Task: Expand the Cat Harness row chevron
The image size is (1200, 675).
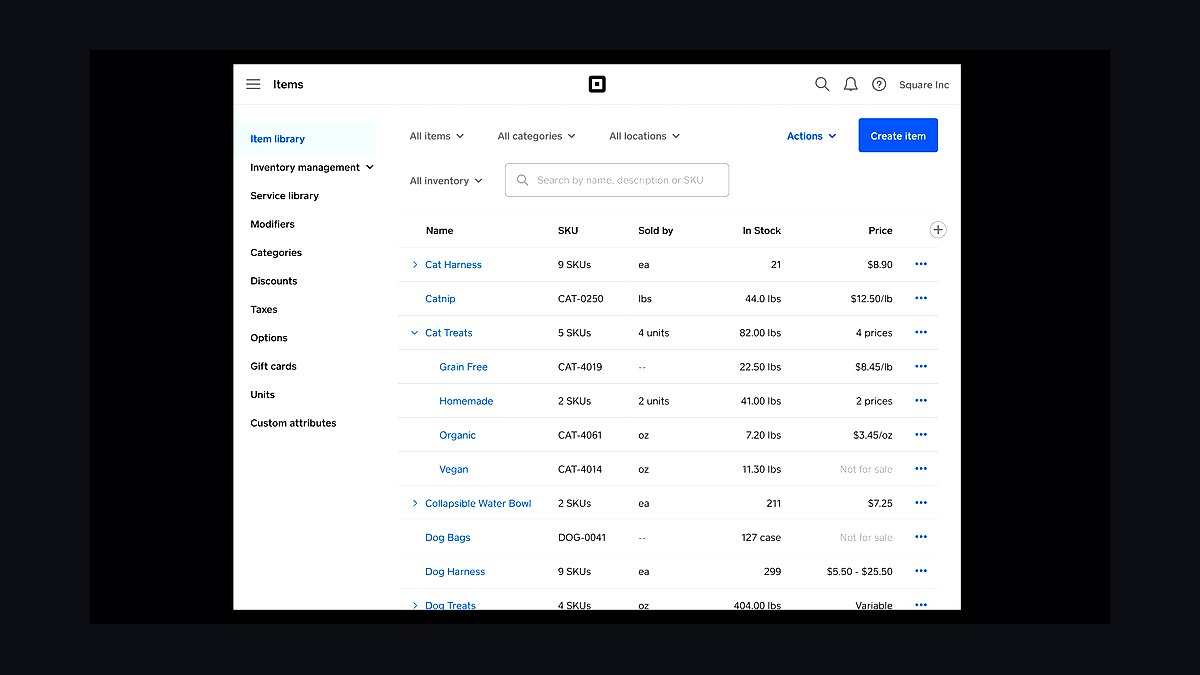Action: [x=415, y=265]
